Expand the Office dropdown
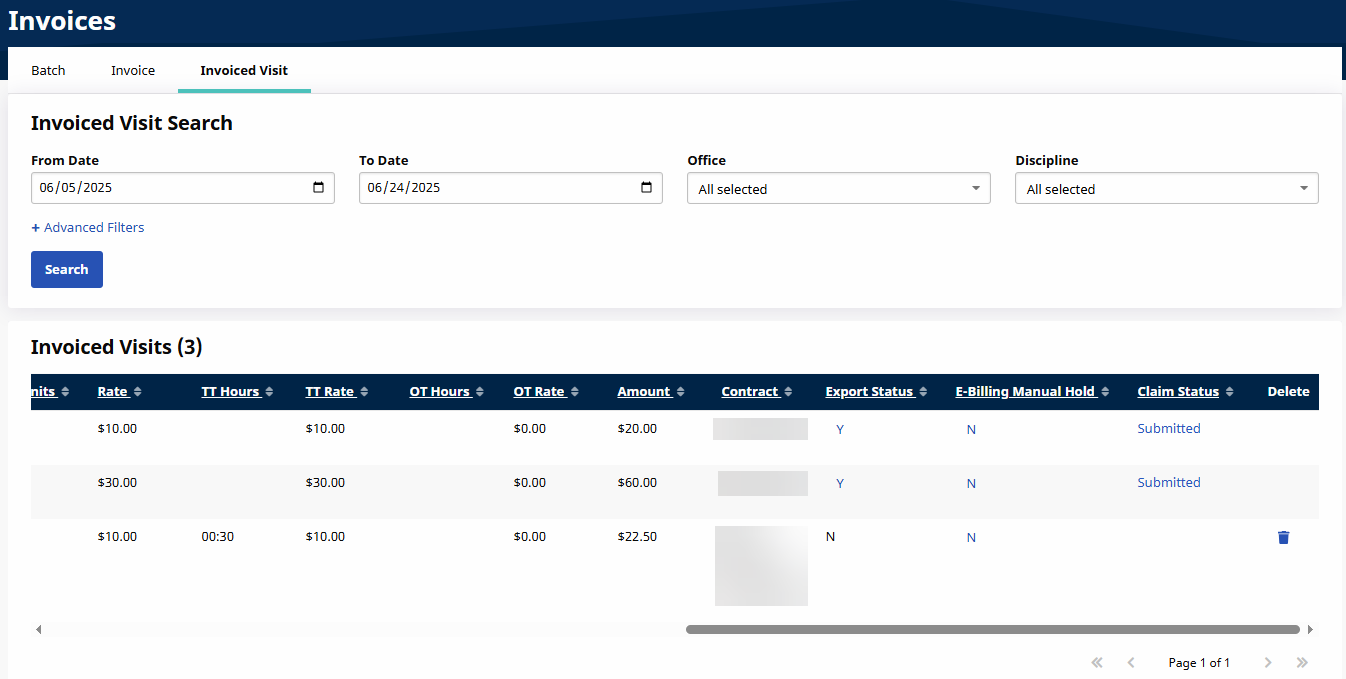 tap(838, 189)
